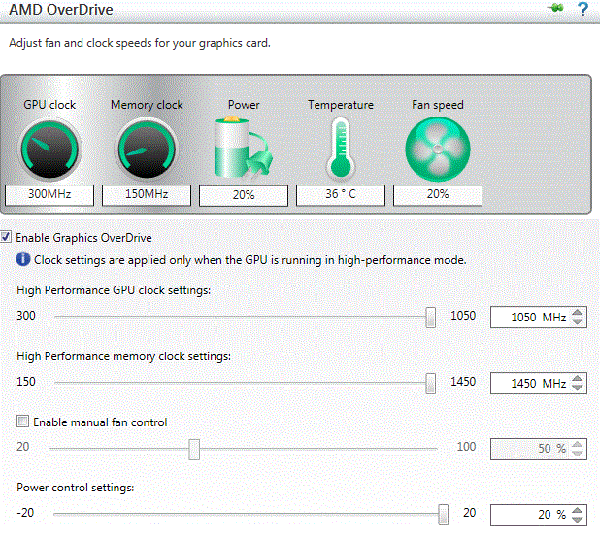Click the manual fan speed slider handle

point(194,449)
